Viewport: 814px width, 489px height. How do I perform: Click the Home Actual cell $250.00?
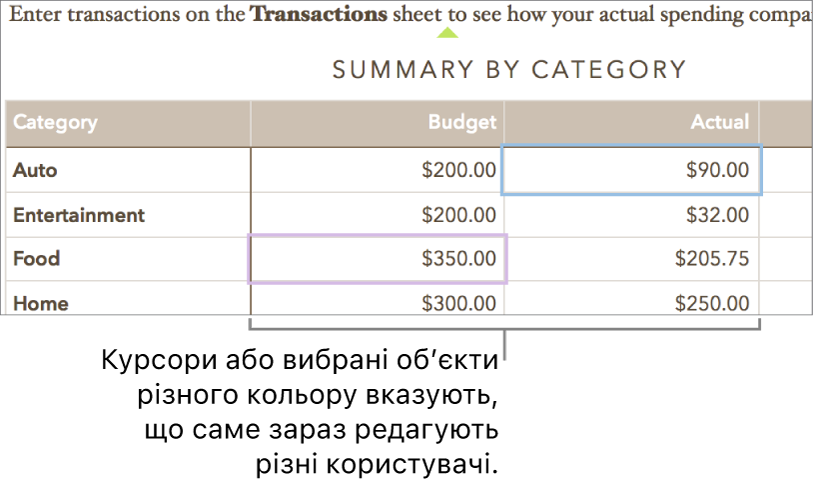[x=632, y=302]
